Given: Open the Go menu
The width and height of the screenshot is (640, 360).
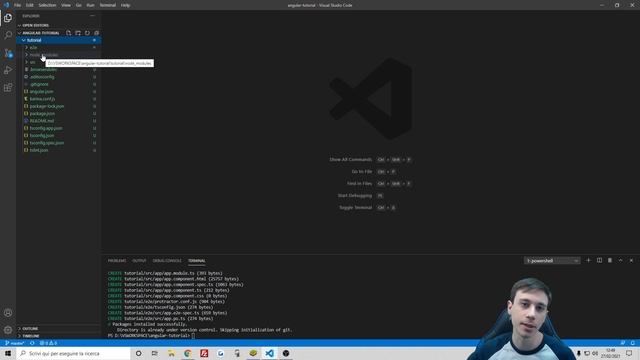Looking at the screenshot, I should [79, 5].
